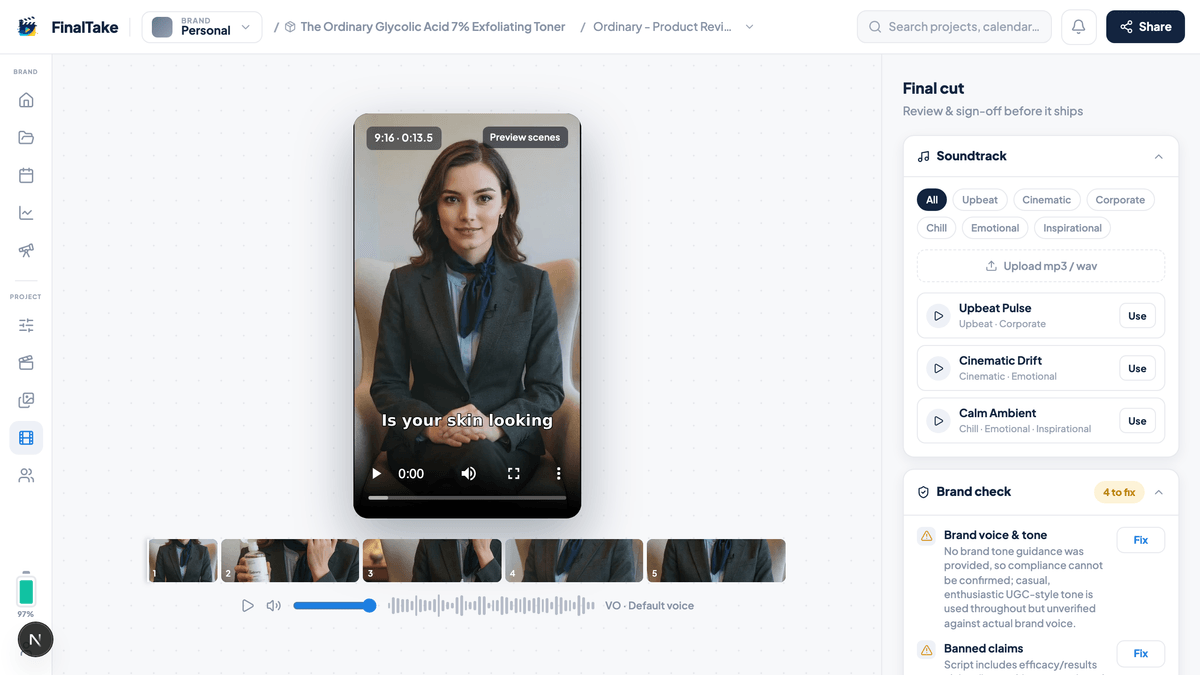Play the Cinematic Drift track preview

click(938, 368)
